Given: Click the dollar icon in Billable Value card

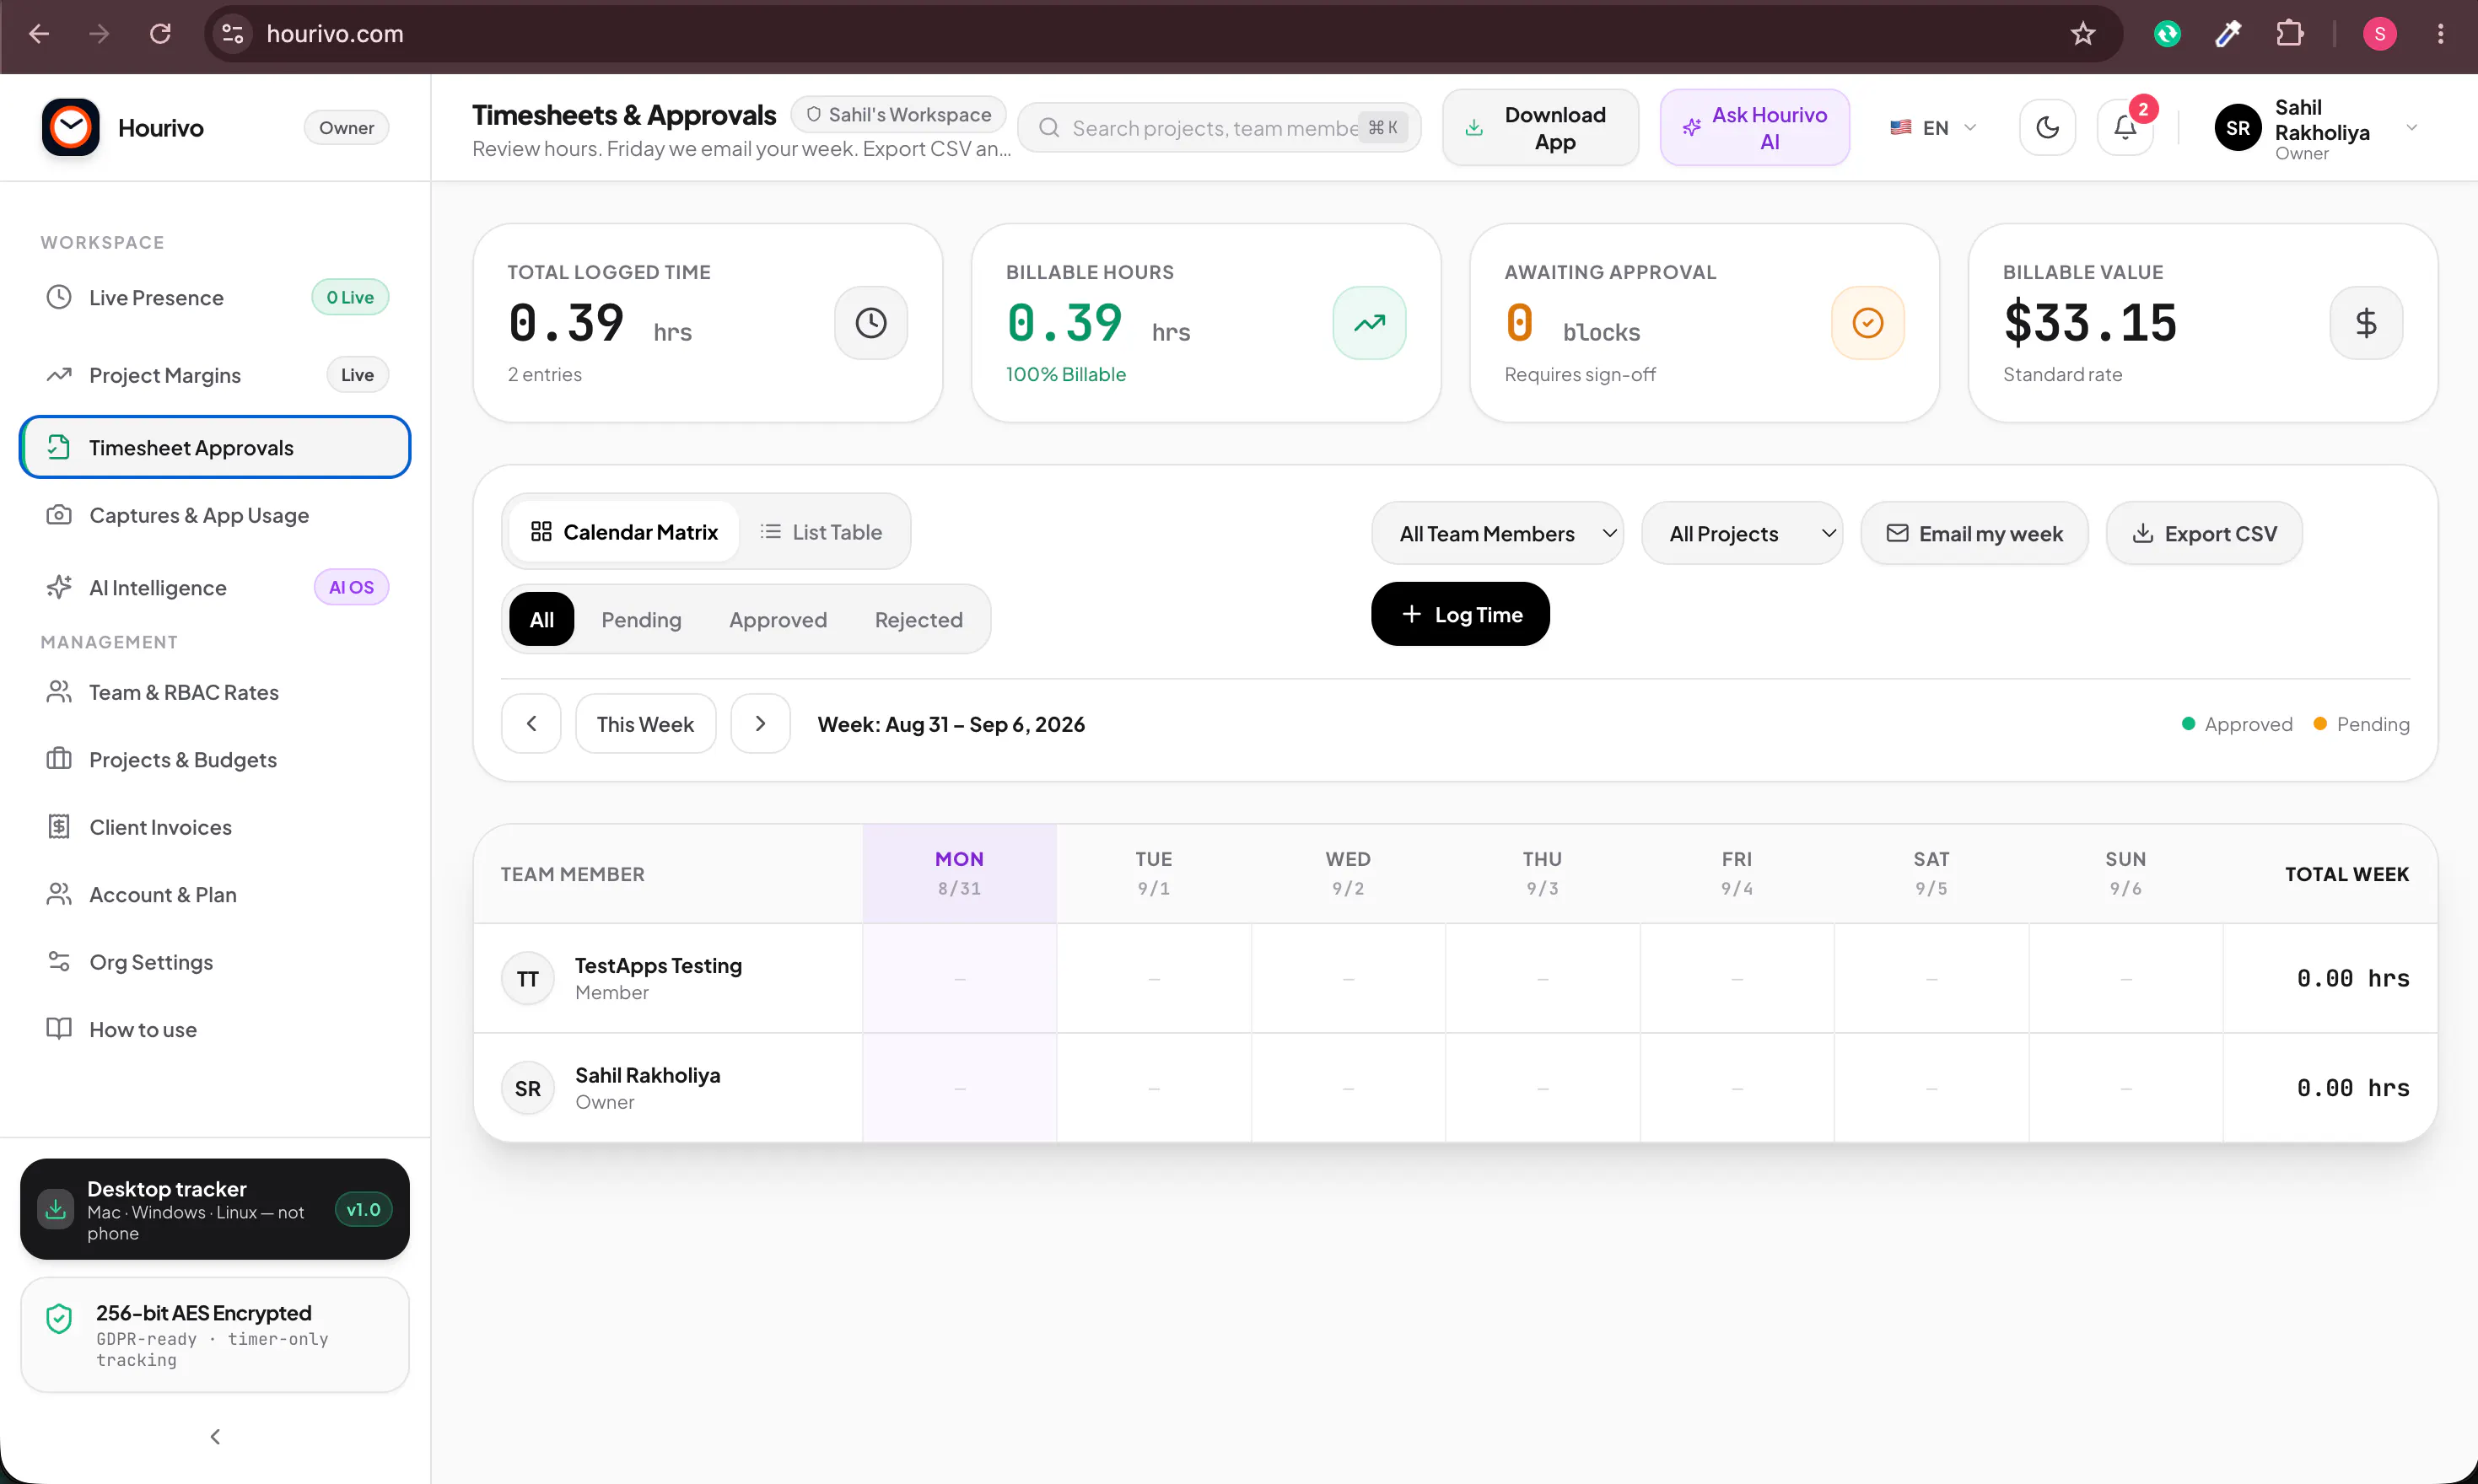Looking at the screenshot, I should [x=2366, y=323].
